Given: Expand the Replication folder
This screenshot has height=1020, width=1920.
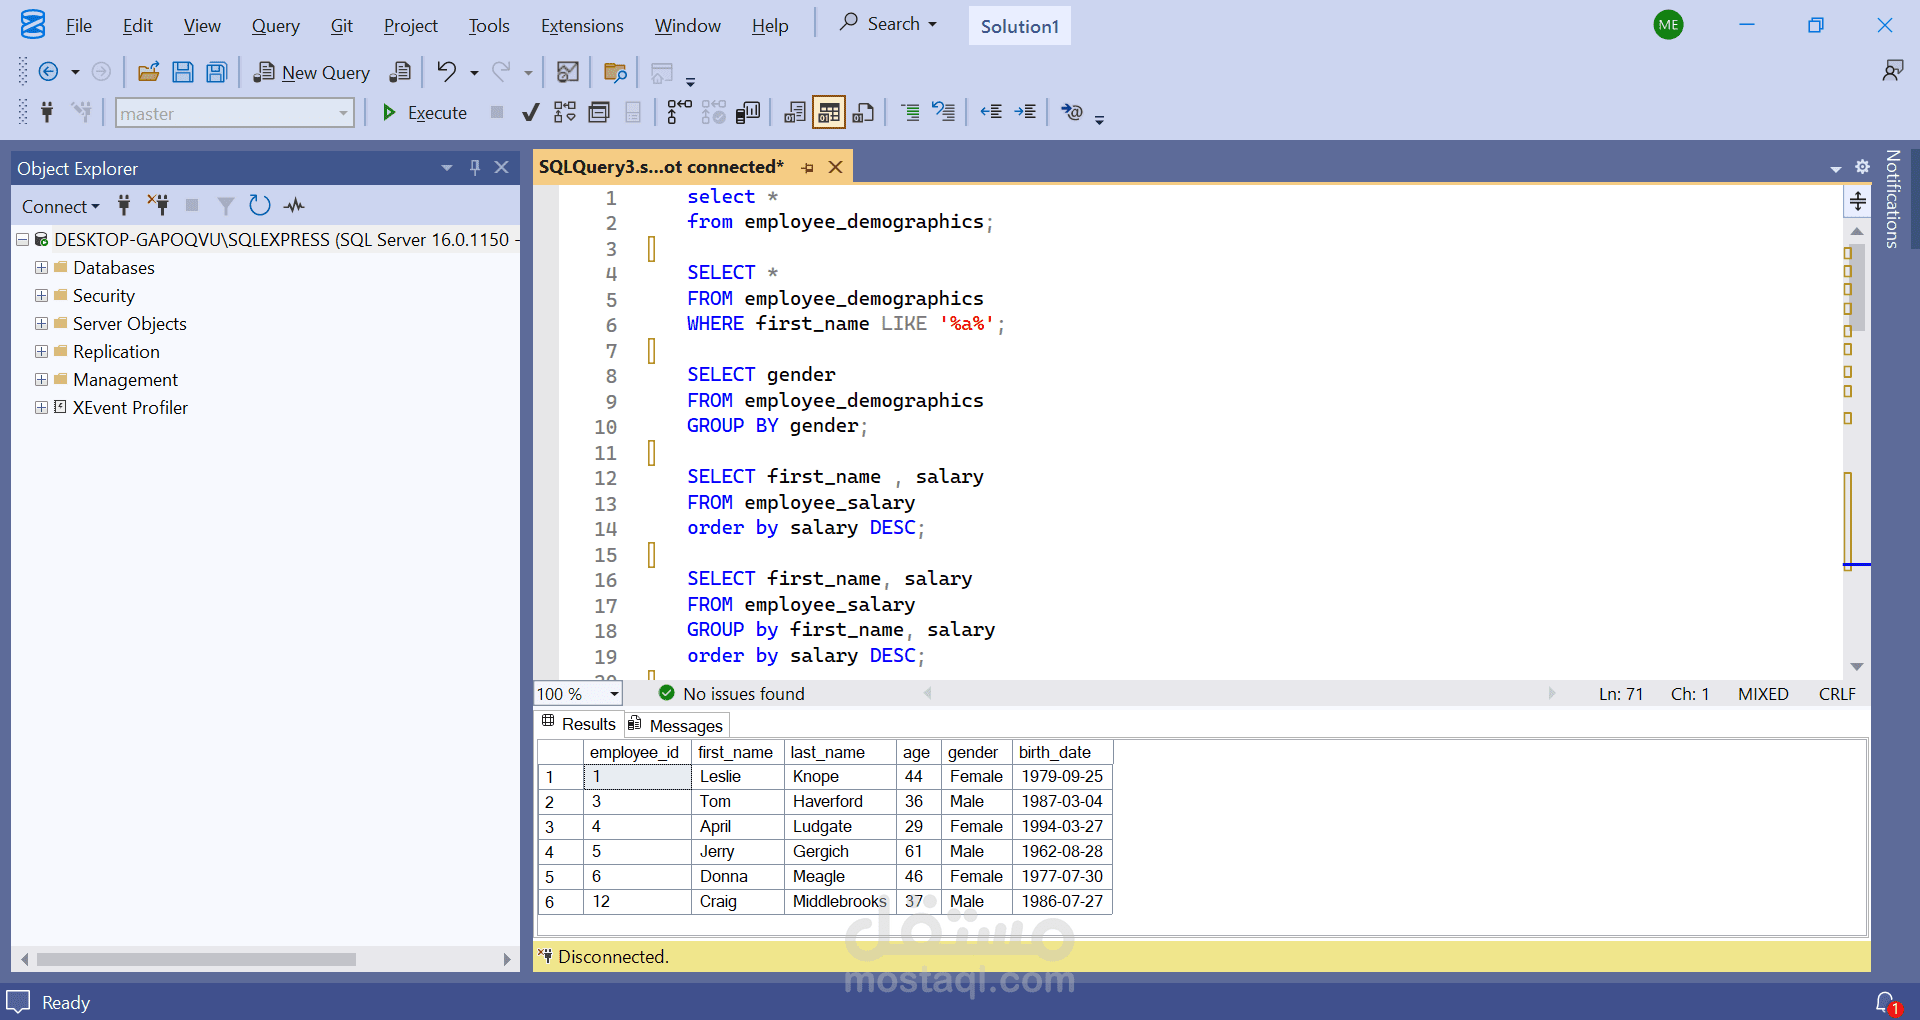Looking at the screenshot, I should pos(41,352).
